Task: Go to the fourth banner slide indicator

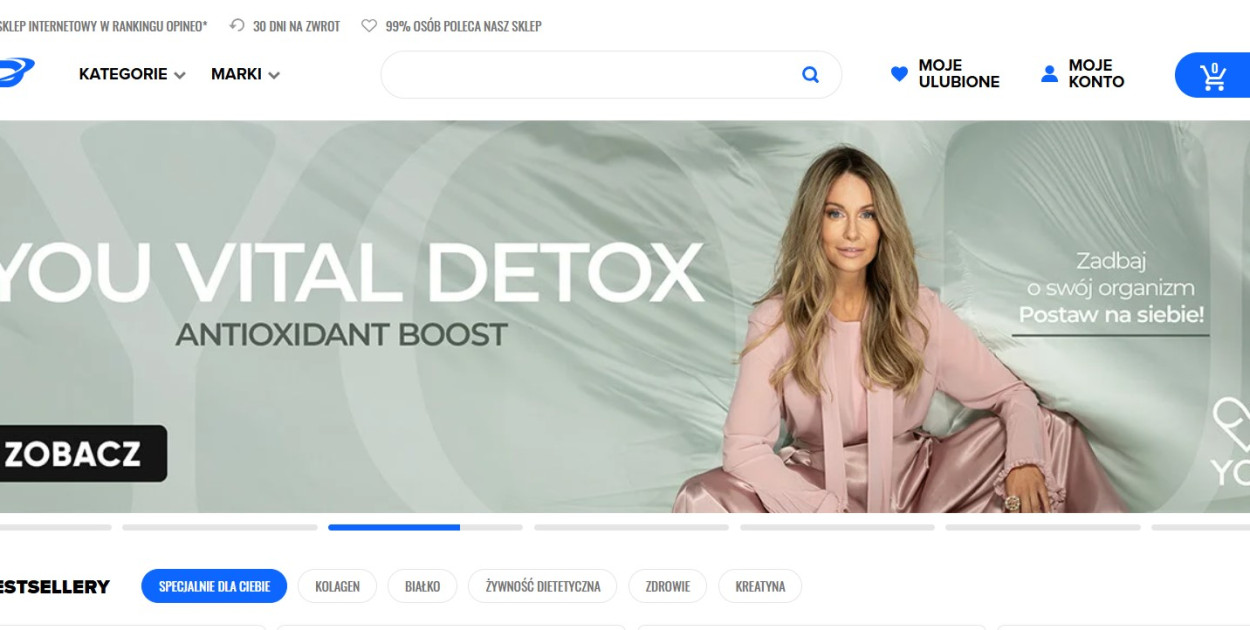Action: [631, 527]
